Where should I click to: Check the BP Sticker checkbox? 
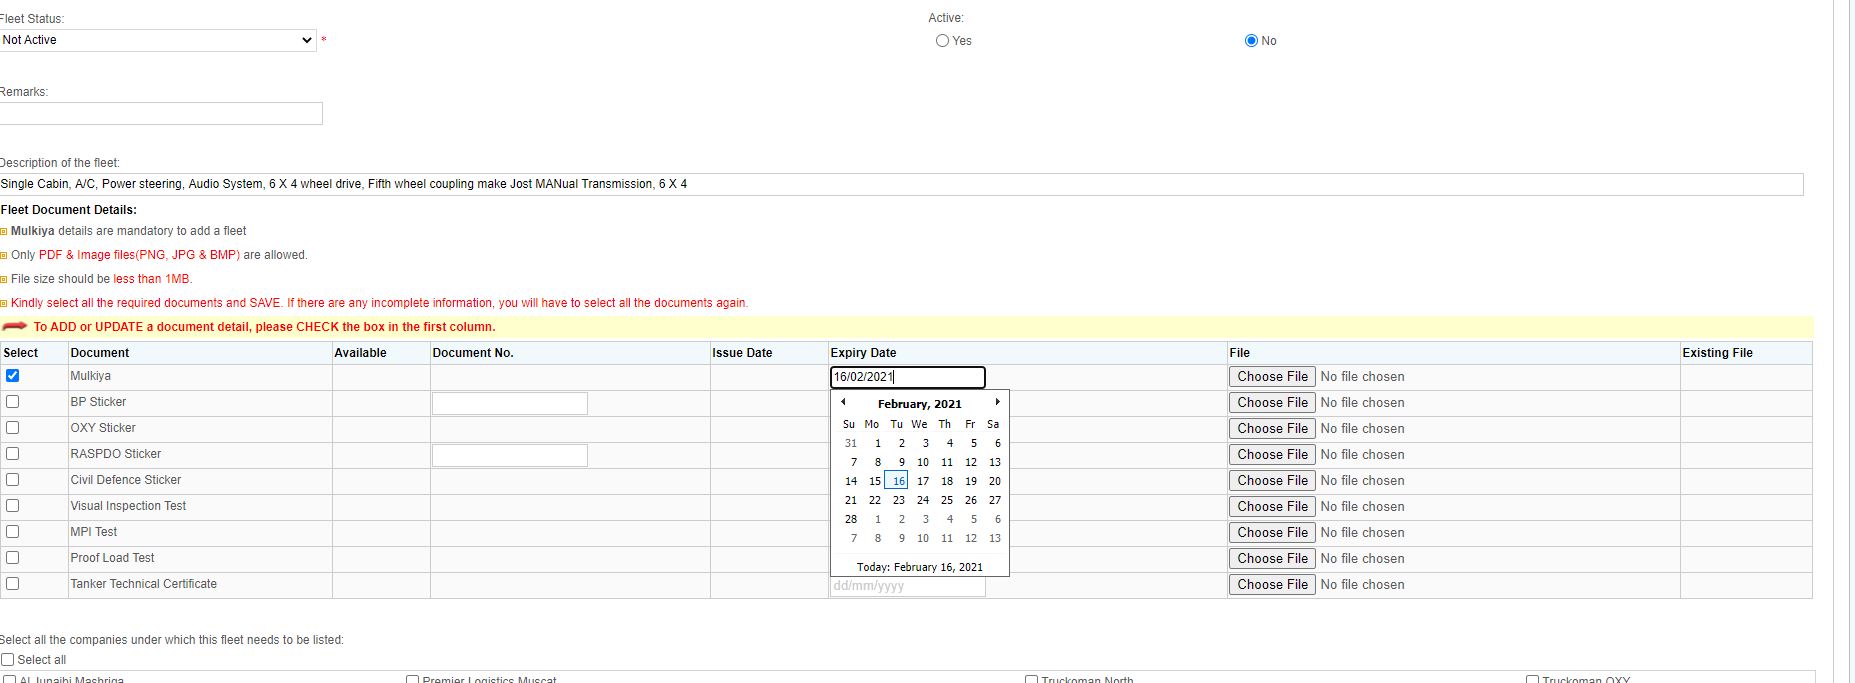tap(13, 402)
